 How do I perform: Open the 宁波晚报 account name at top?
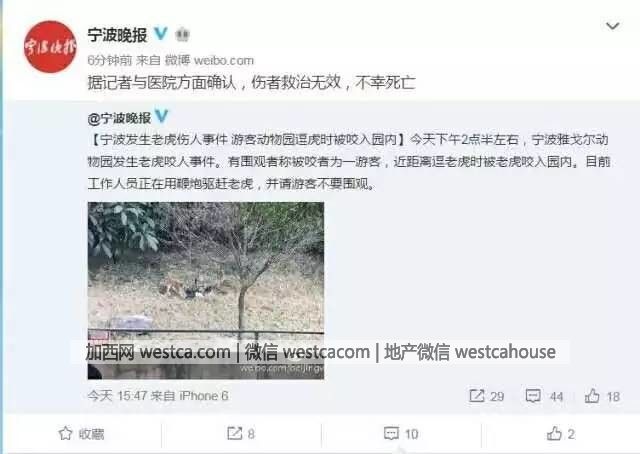point(117,35)
